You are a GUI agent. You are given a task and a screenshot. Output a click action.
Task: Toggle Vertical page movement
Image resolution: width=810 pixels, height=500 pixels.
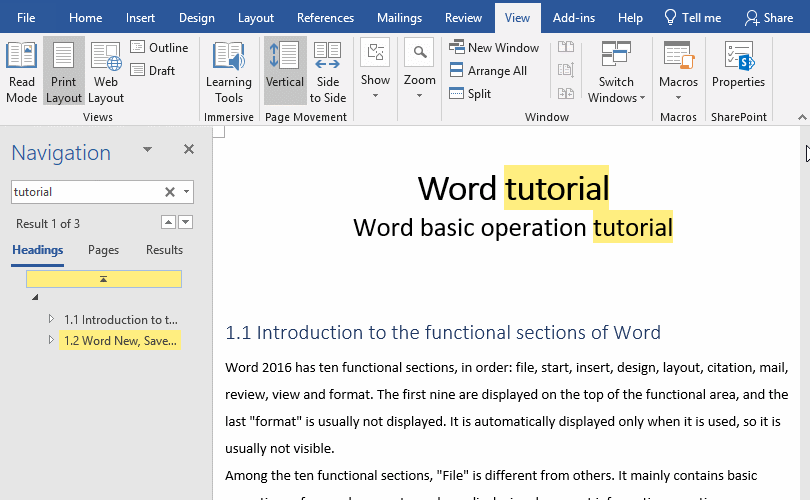(x=285, y=71)
